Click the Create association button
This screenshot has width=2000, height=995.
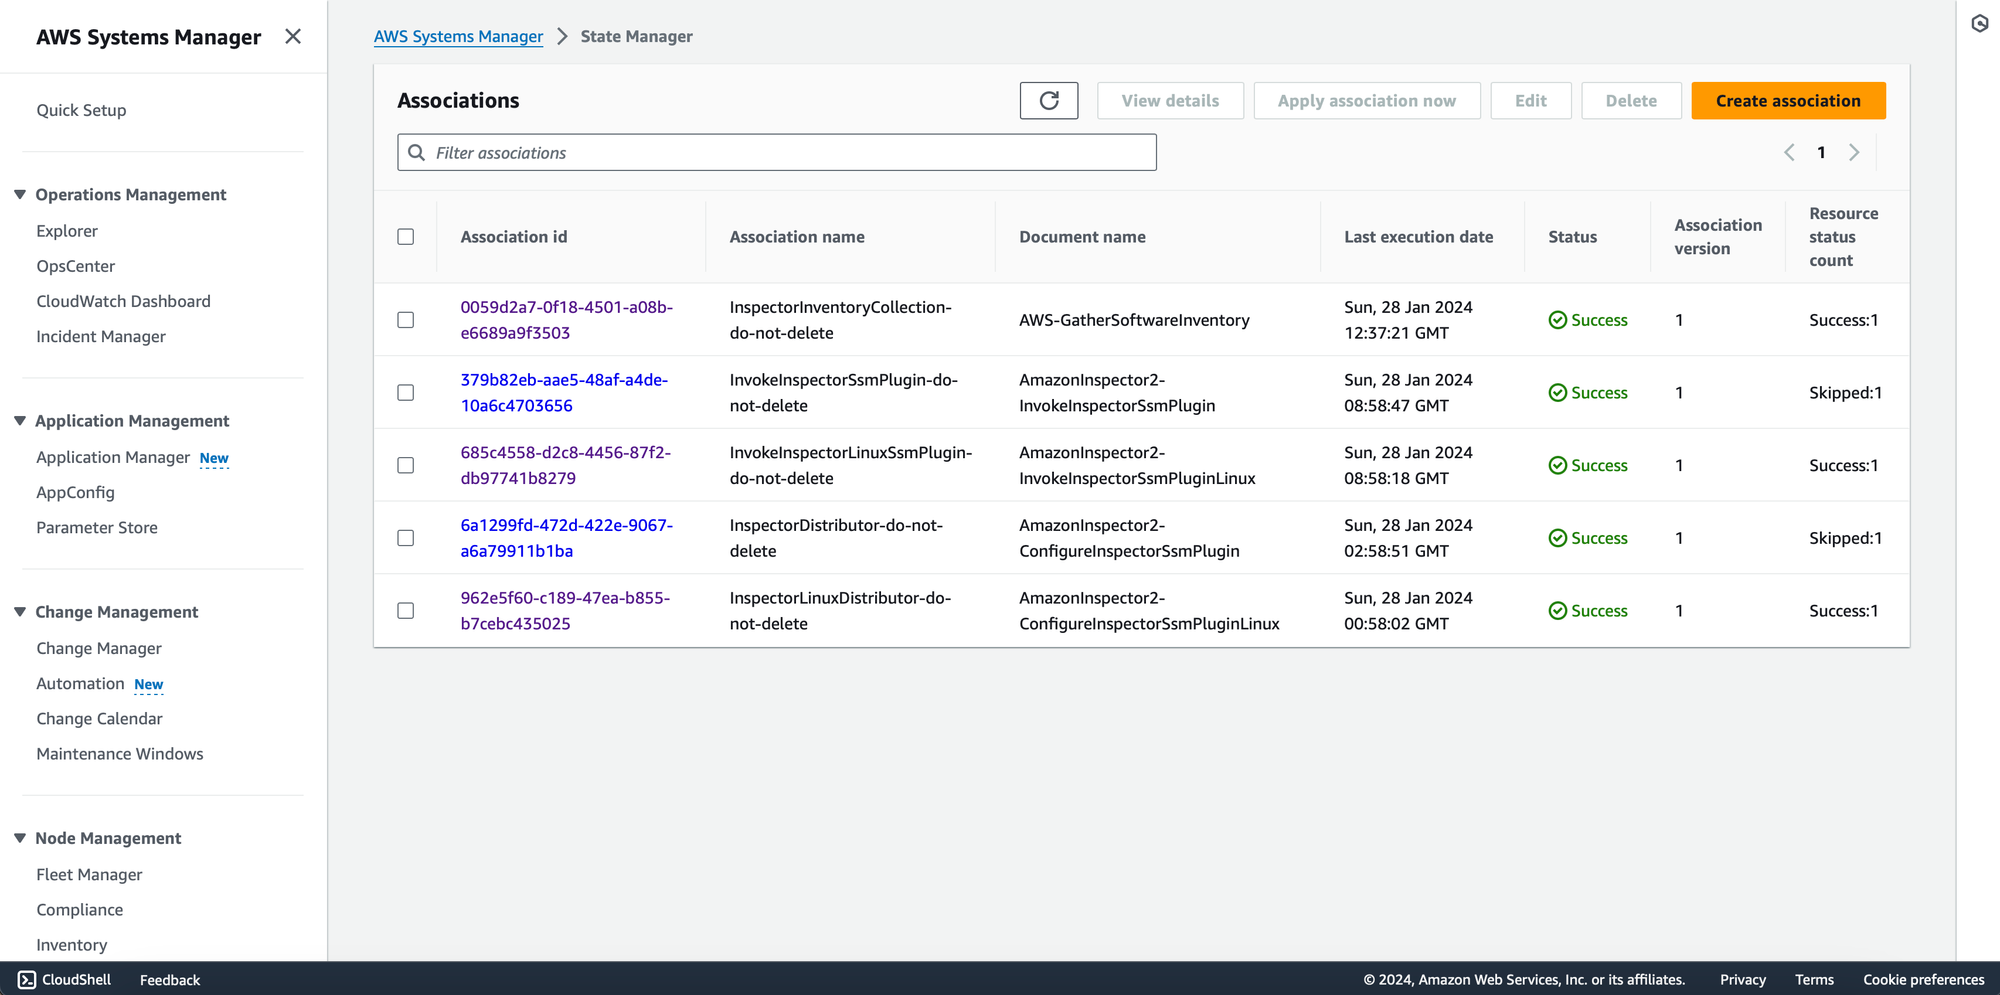[x=1788, y=101]
